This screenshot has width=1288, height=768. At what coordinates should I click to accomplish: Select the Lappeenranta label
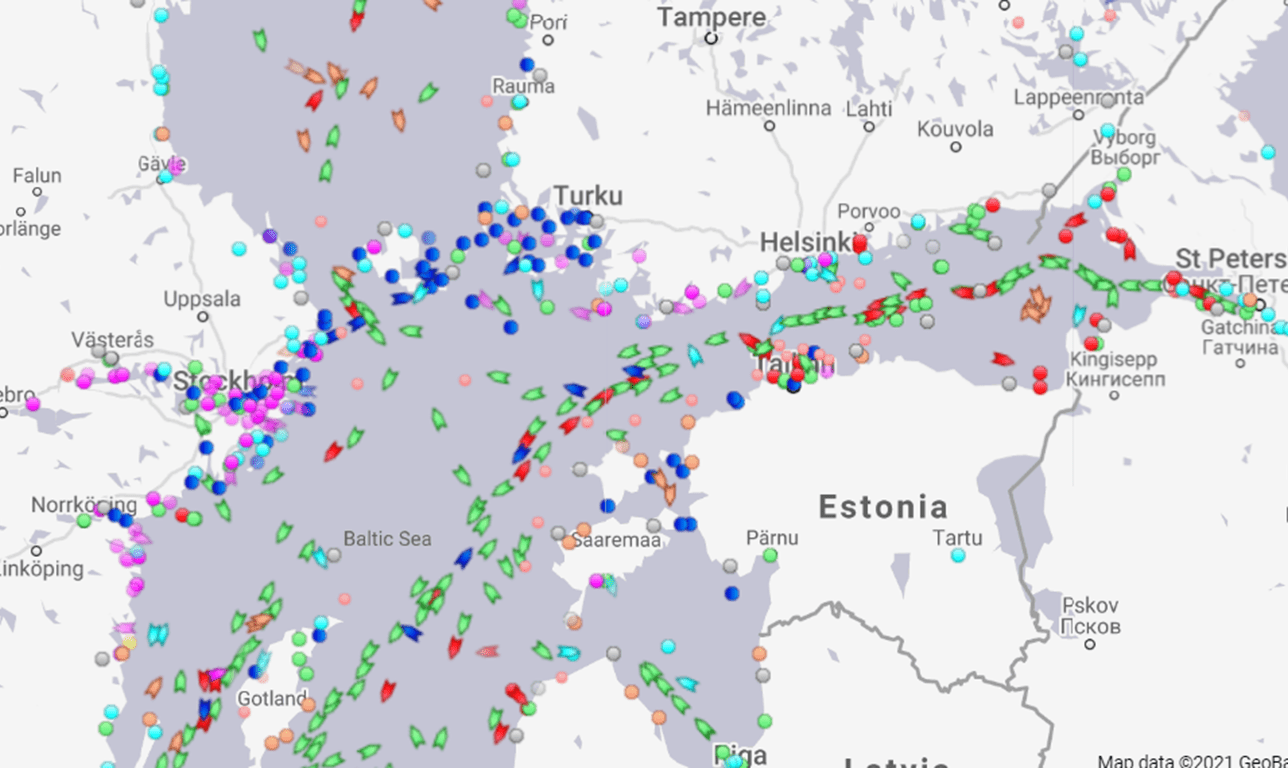(1079, 97)
